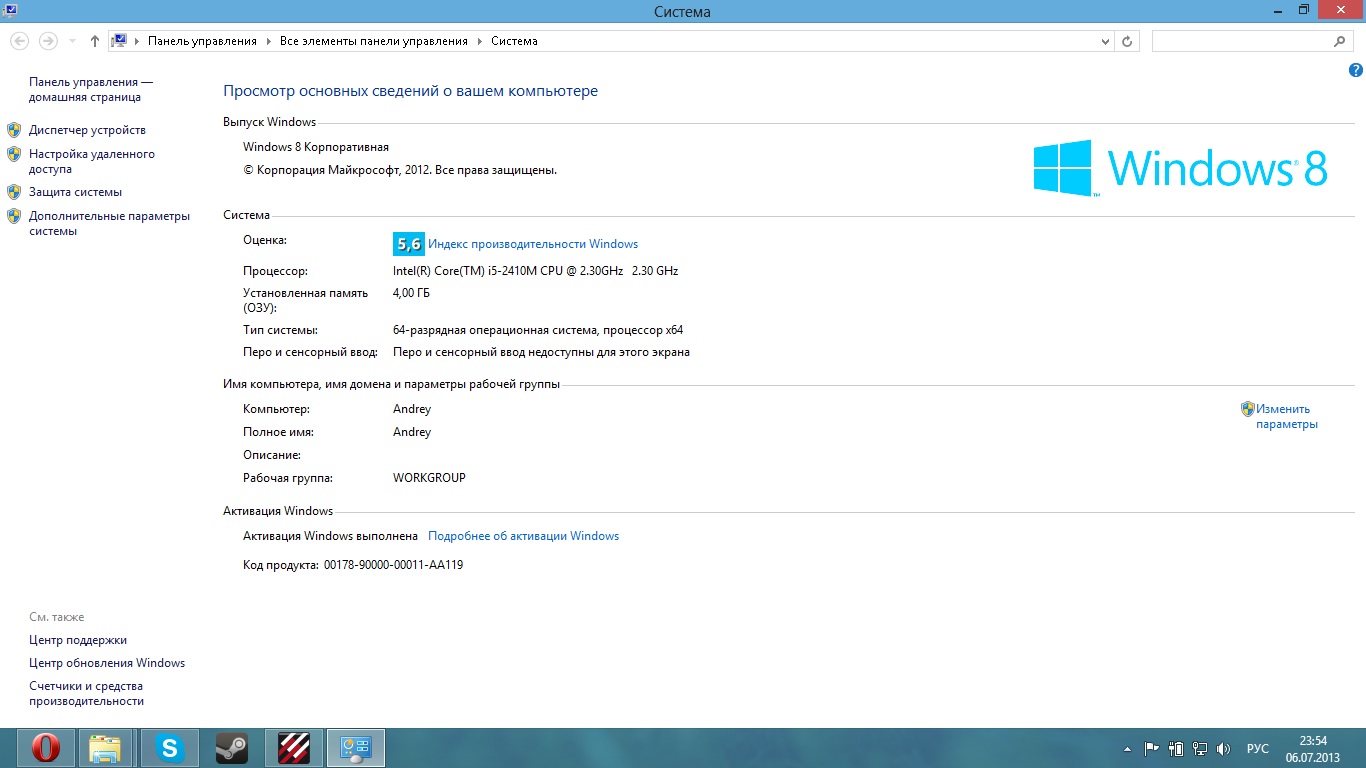Viewport: 1366px width, 768px height.
Task: Expand the breadcrumb arrow before Система
Action: click(x=479, y=41)
